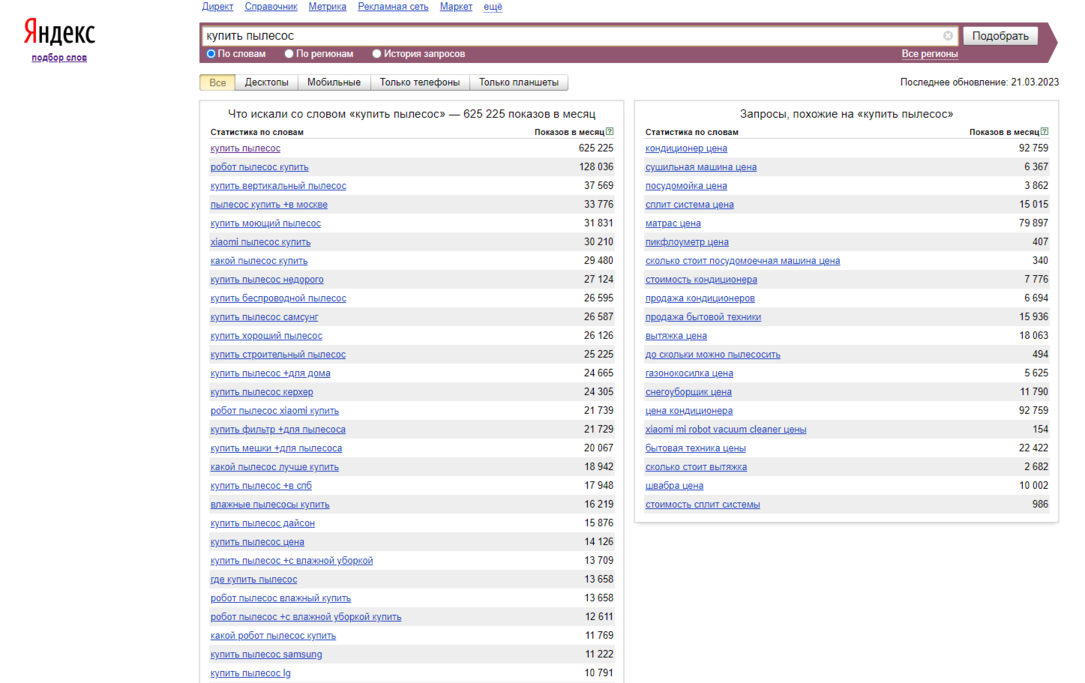1085x683 pixels.
Task: Open the 'Директ' link in top navigation
Action: coord(217,7)
